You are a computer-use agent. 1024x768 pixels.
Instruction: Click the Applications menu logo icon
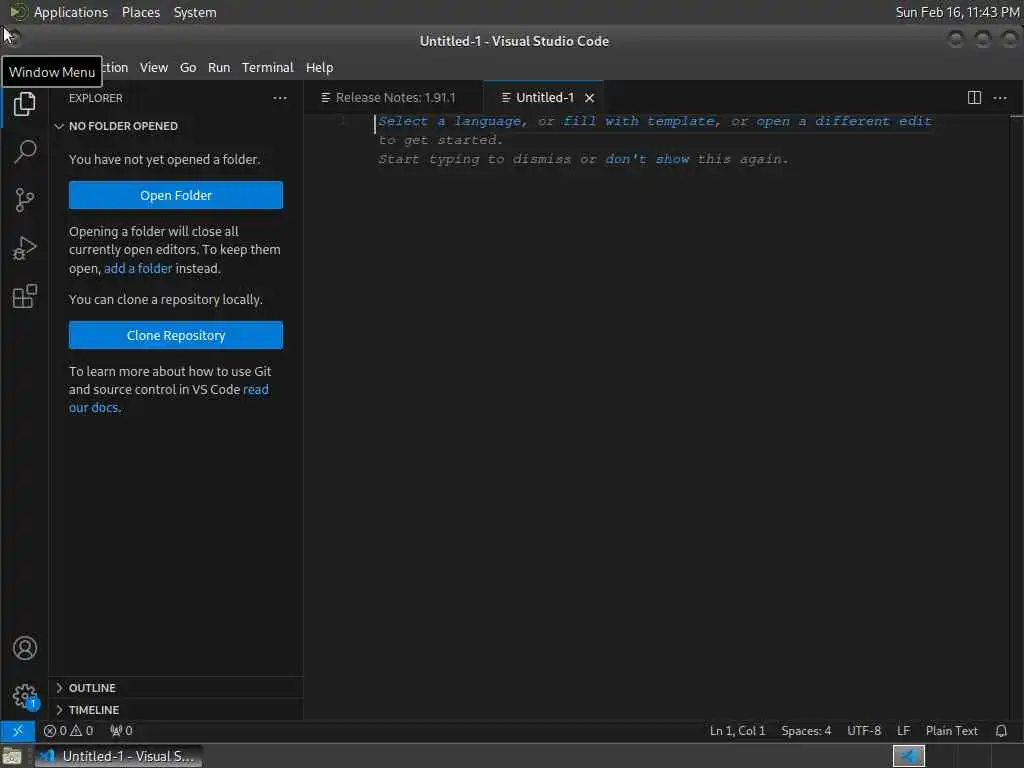pos(18,12)
